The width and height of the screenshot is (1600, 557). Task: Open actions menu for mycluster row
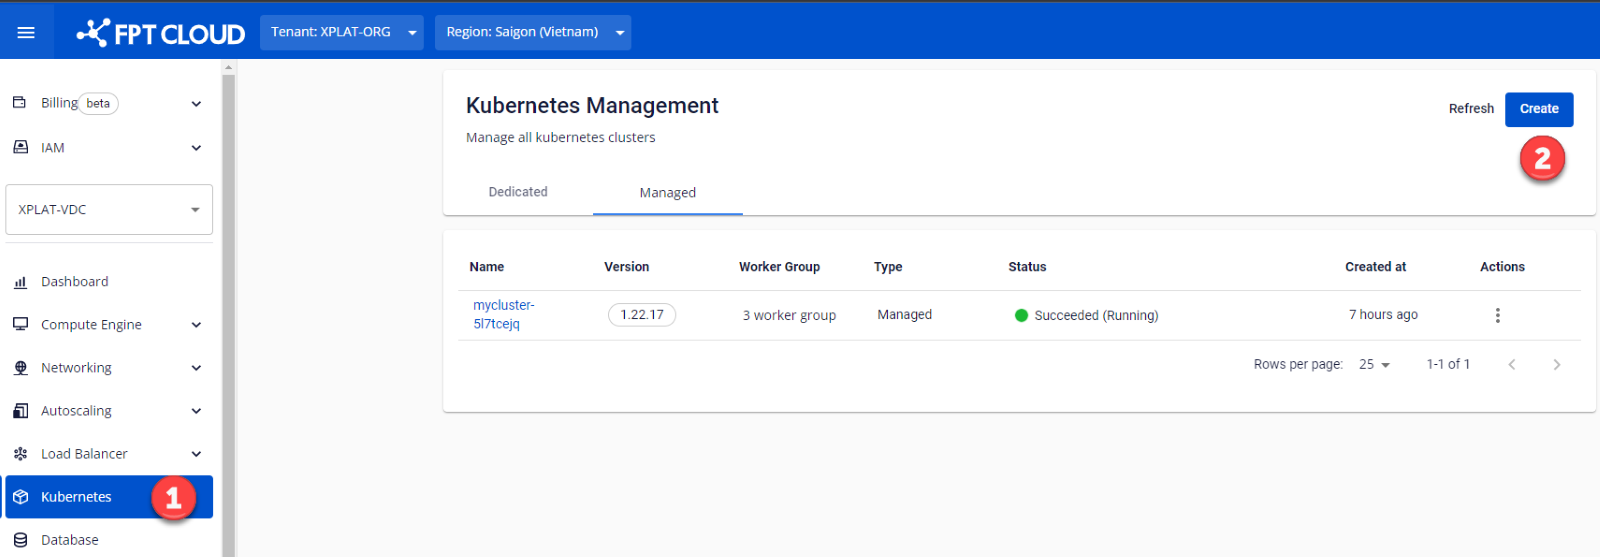1497,315
